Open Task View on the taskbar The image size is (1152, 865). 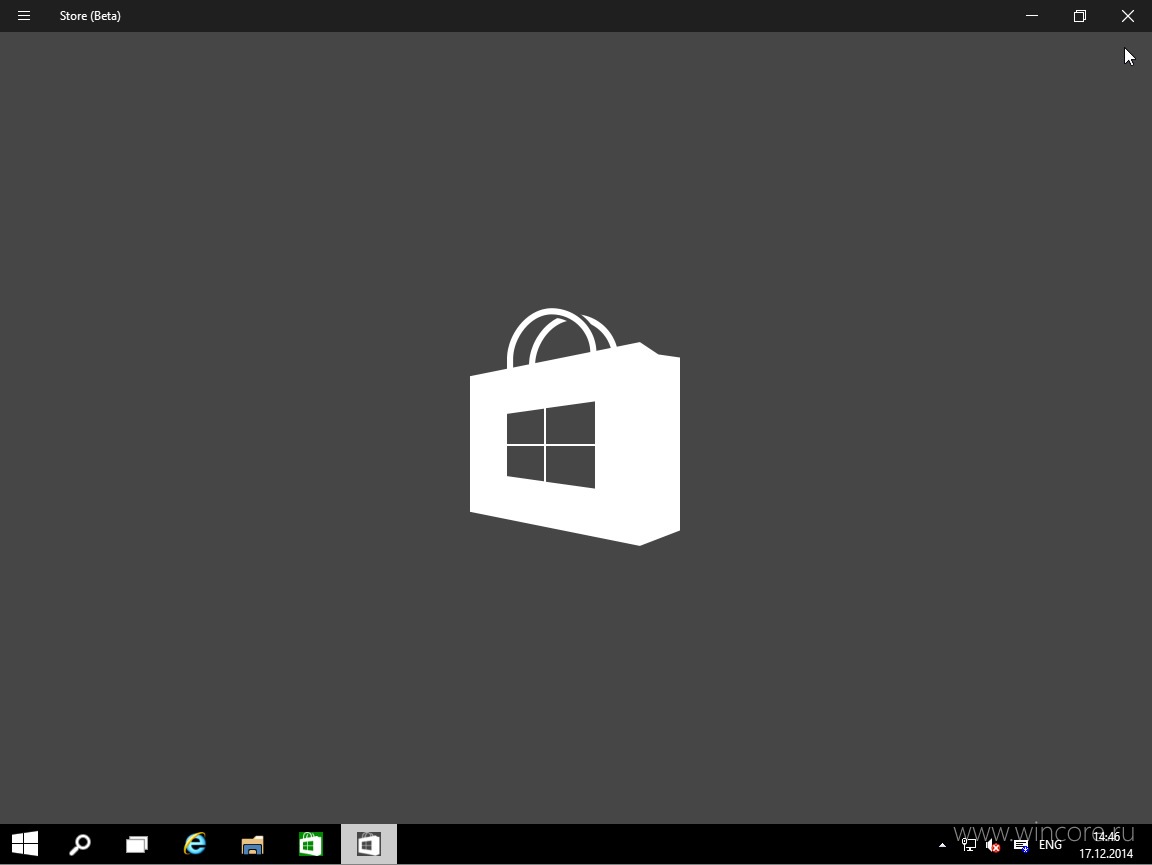click(x=137, y=844)
